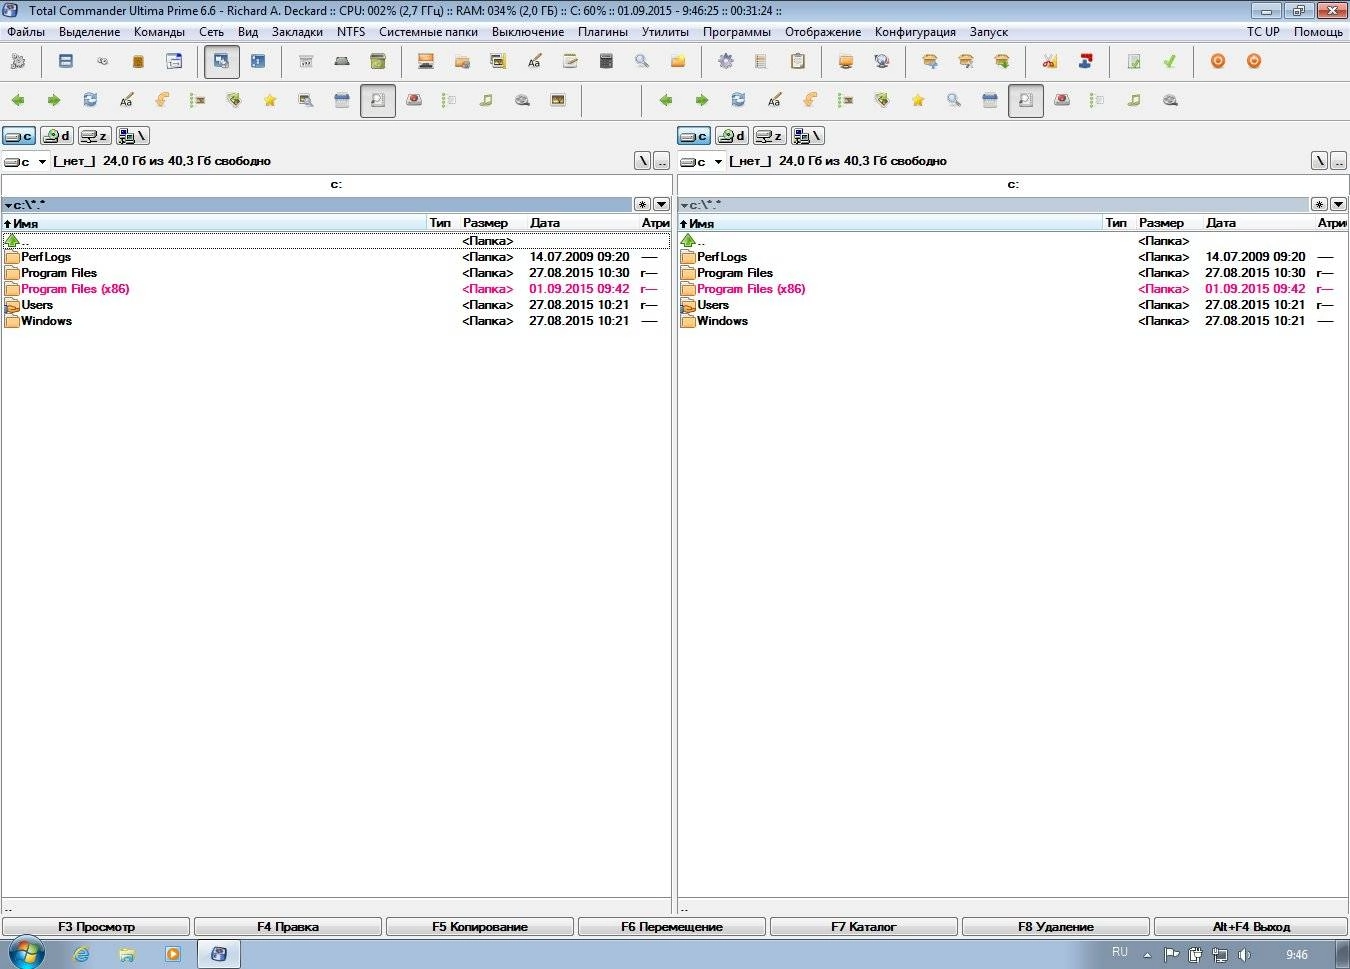Open the Помощь menu
Image resolution: width=1350 pixels, height=969 pixels.
pyautogui.click(x=1318, y=32)
